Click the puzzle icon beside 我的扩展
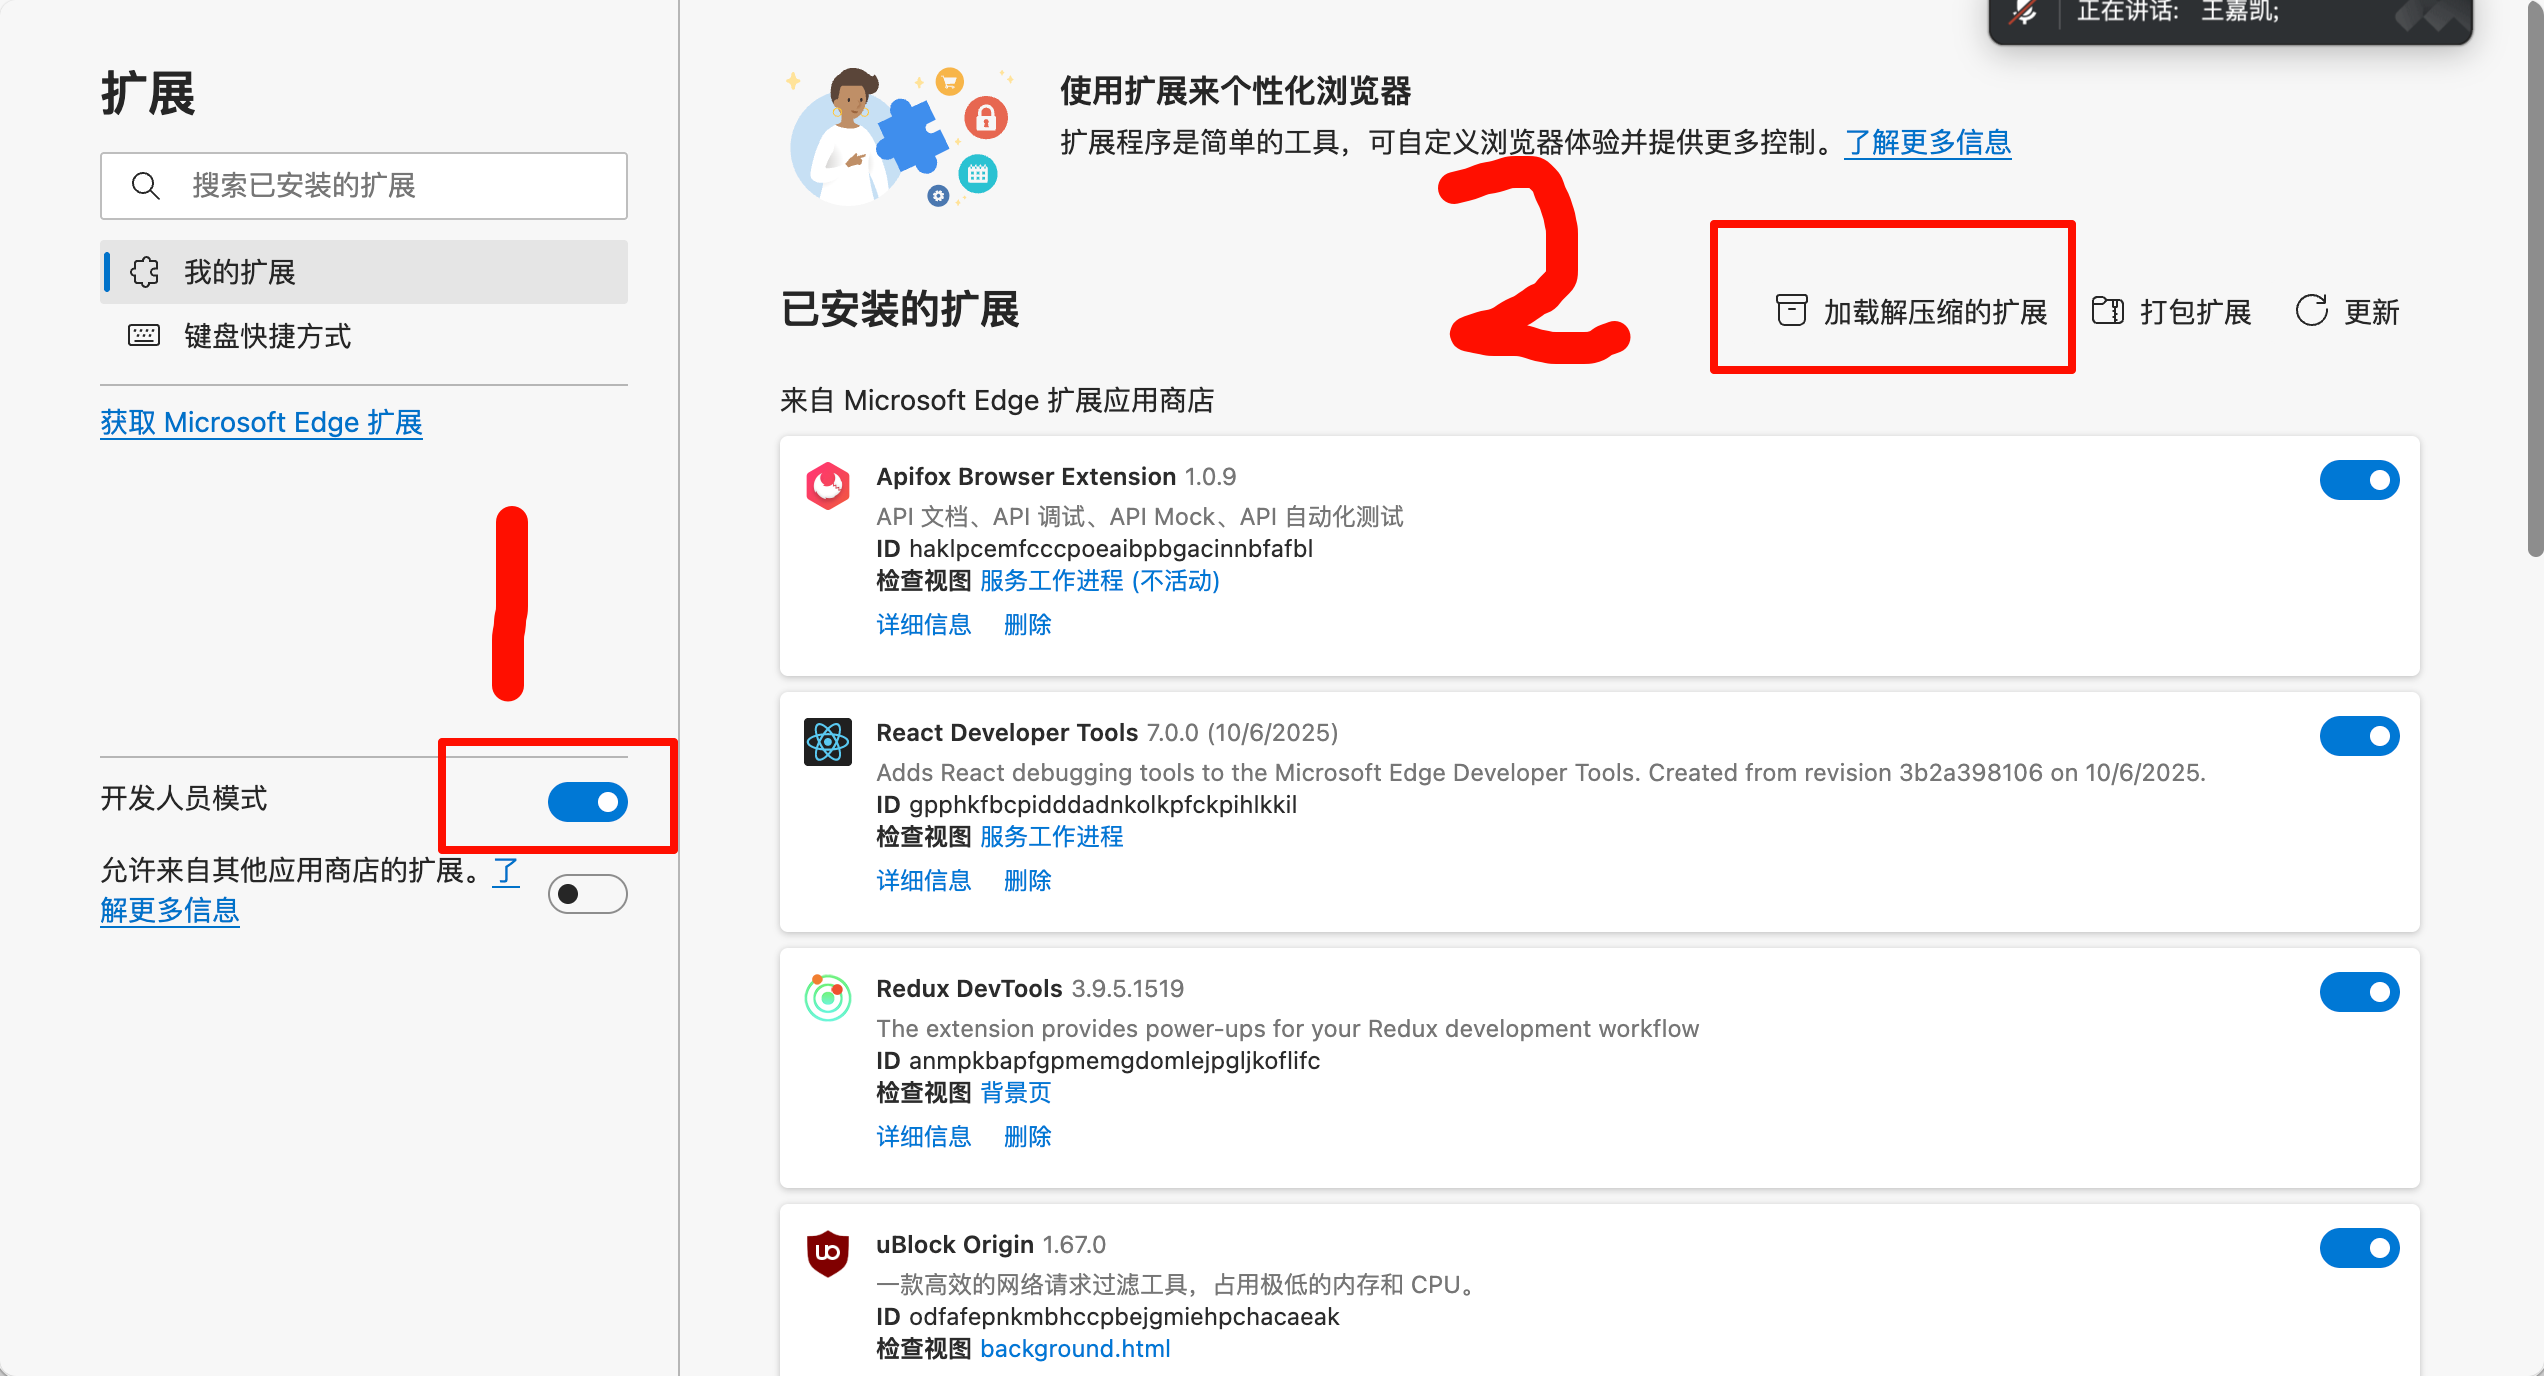 coord(144,272)
